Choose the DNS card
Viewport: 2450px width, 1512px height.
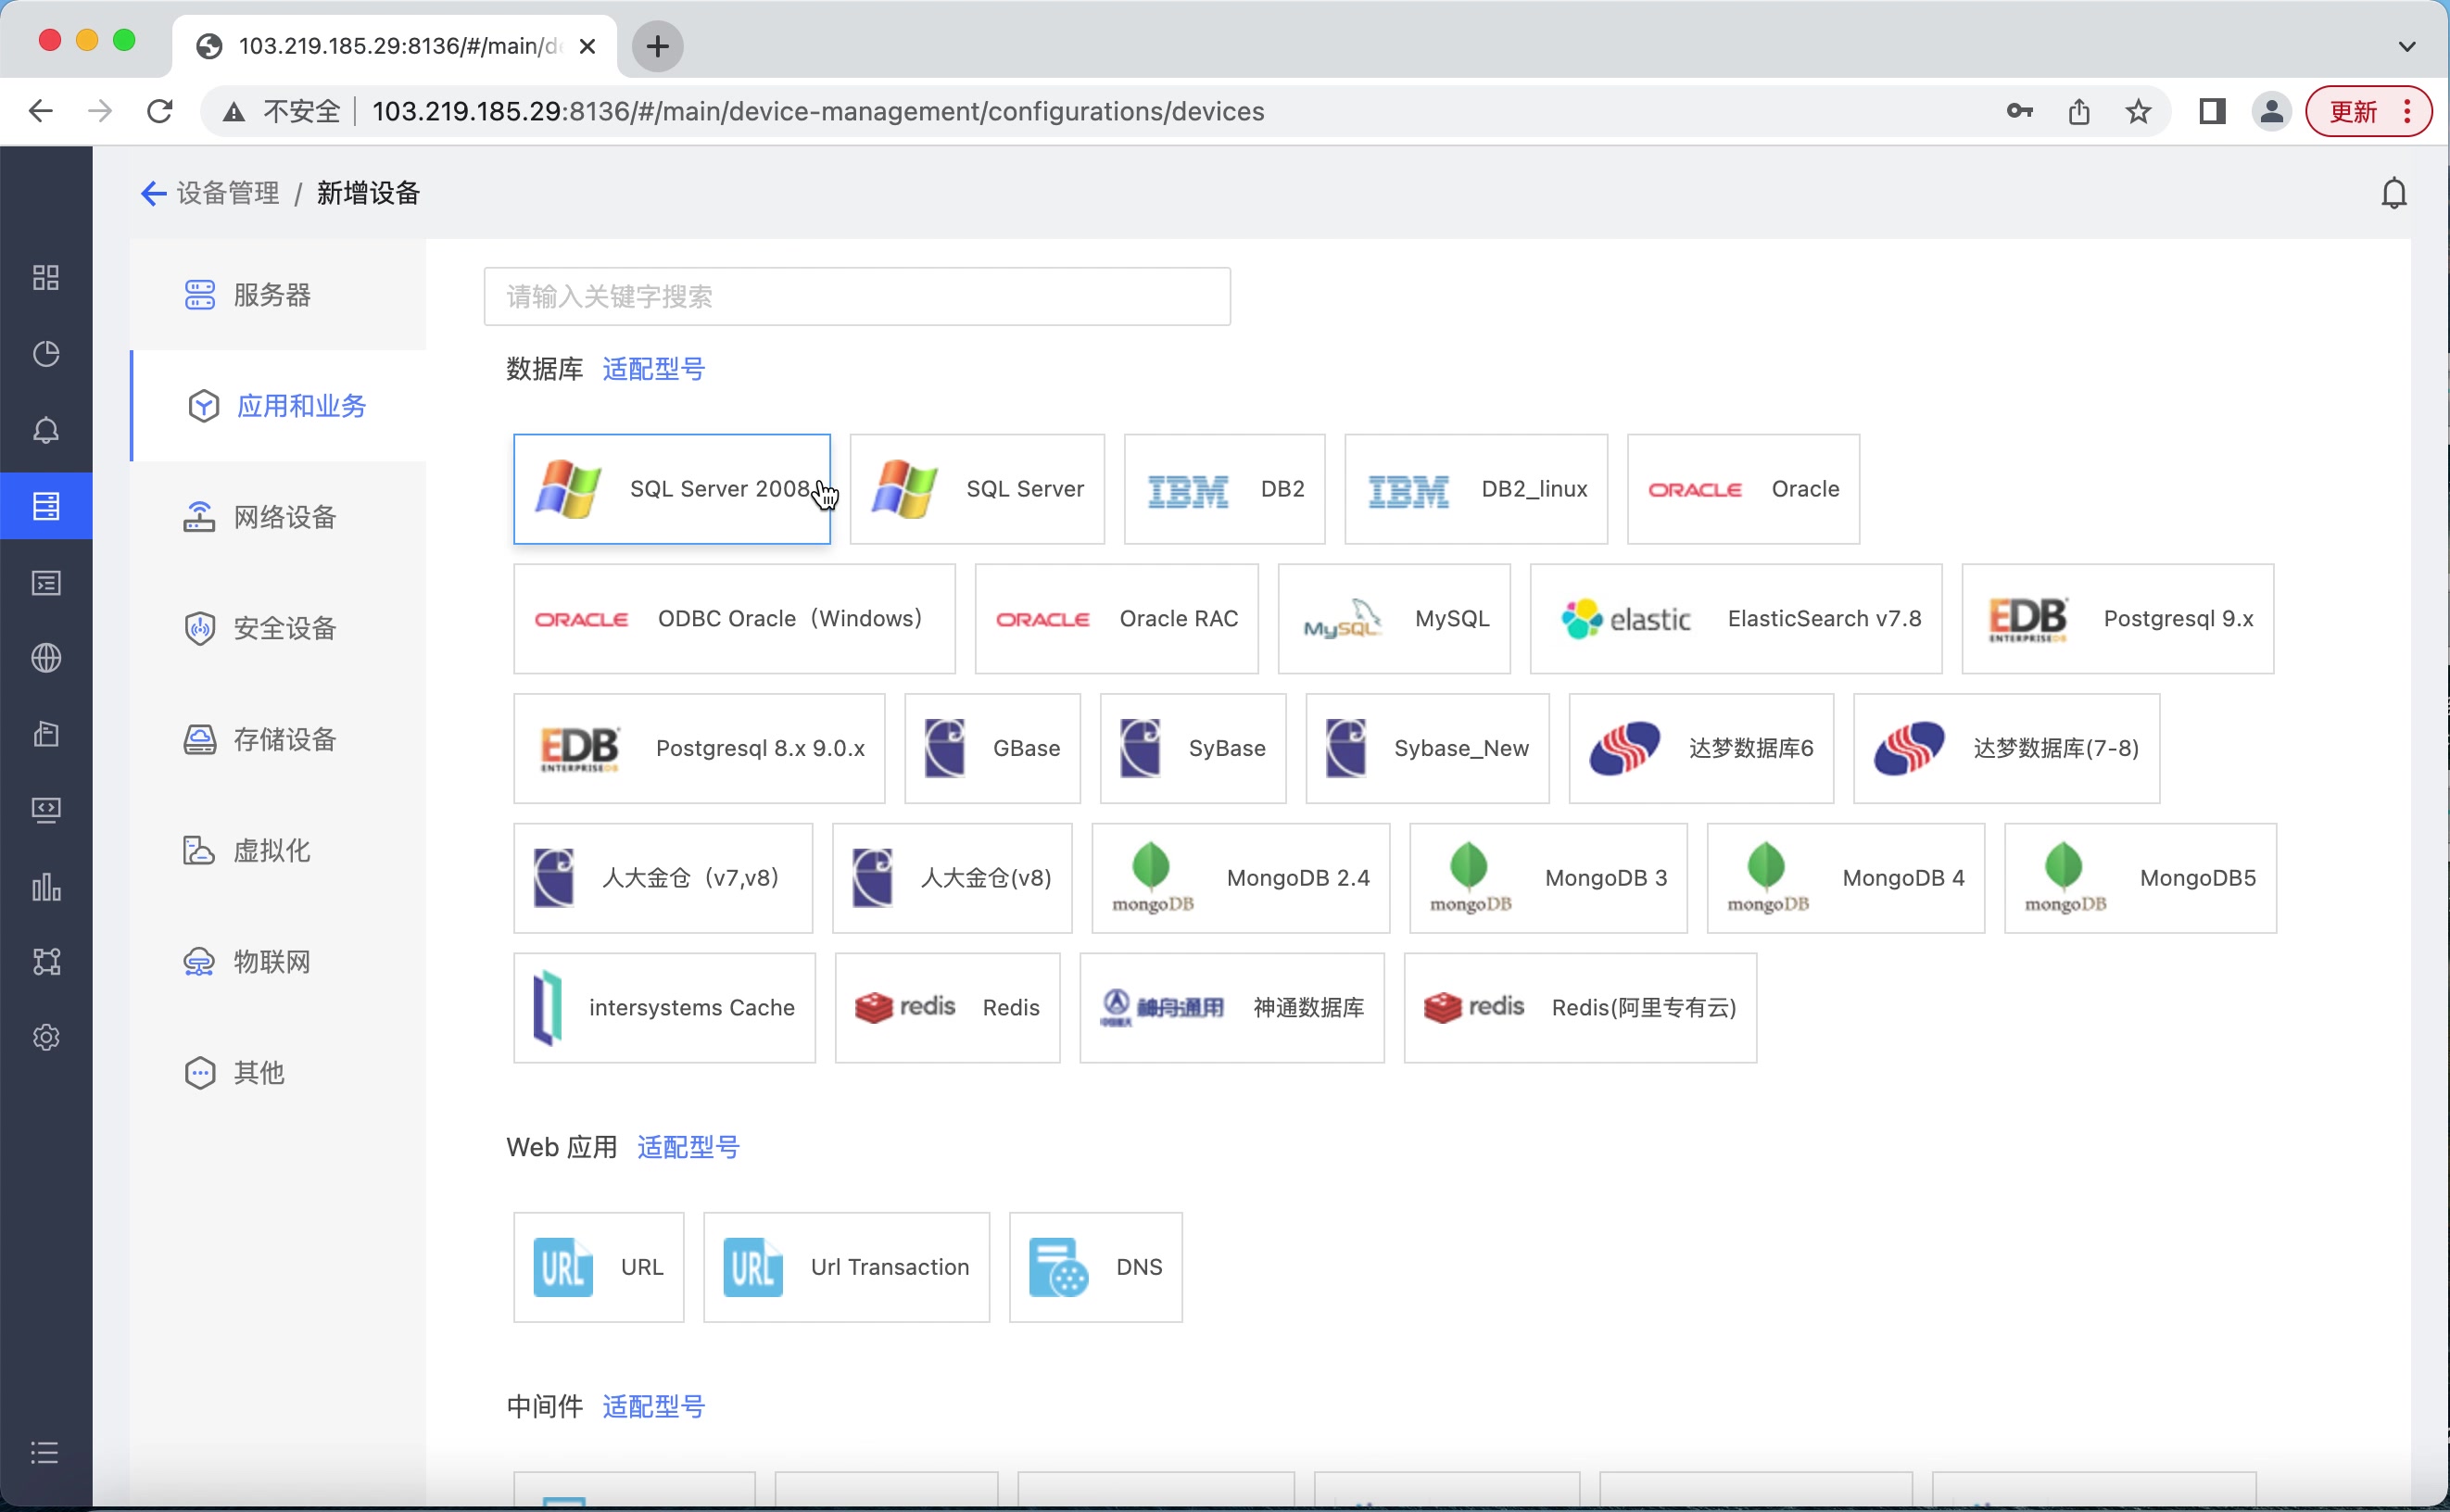(x=1095, y=1267)
